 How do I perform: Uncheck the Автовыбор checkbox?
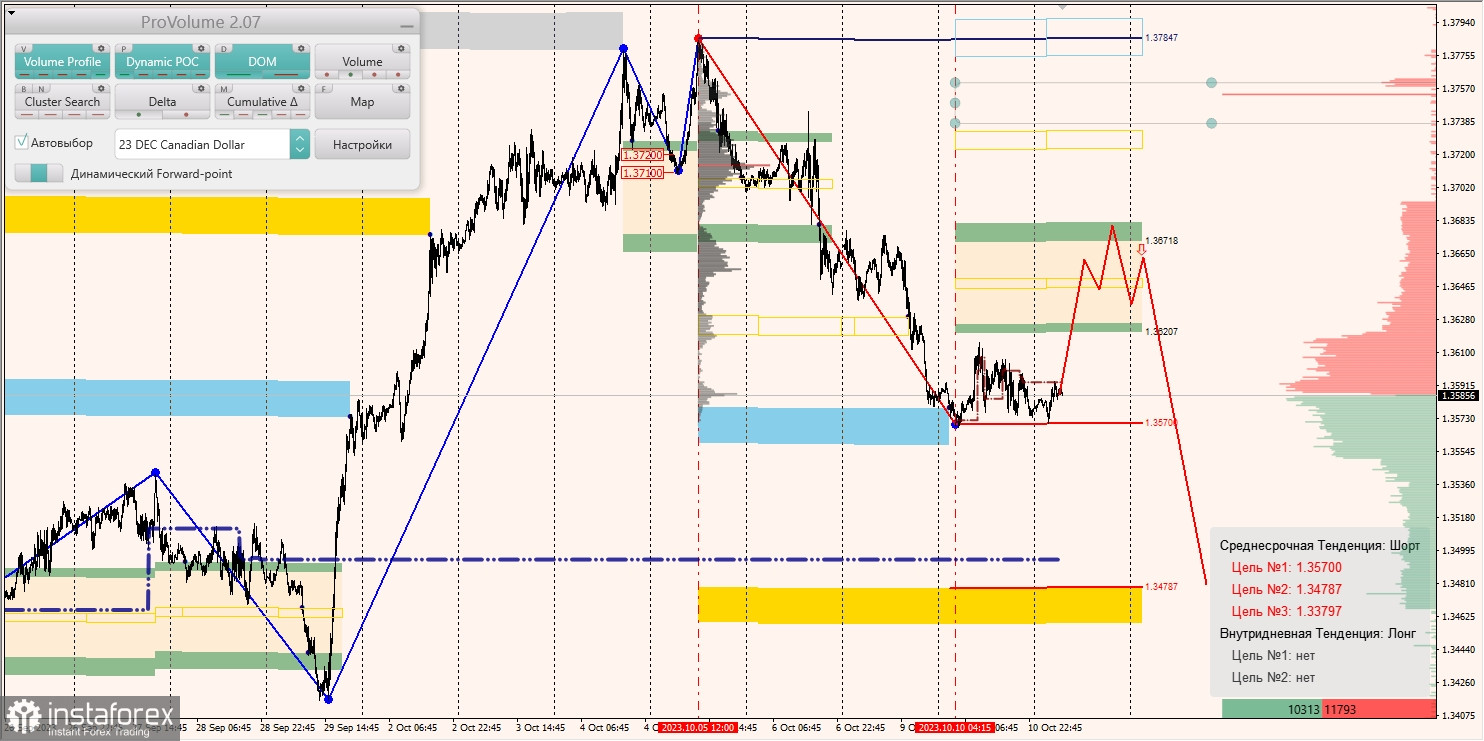22,143
